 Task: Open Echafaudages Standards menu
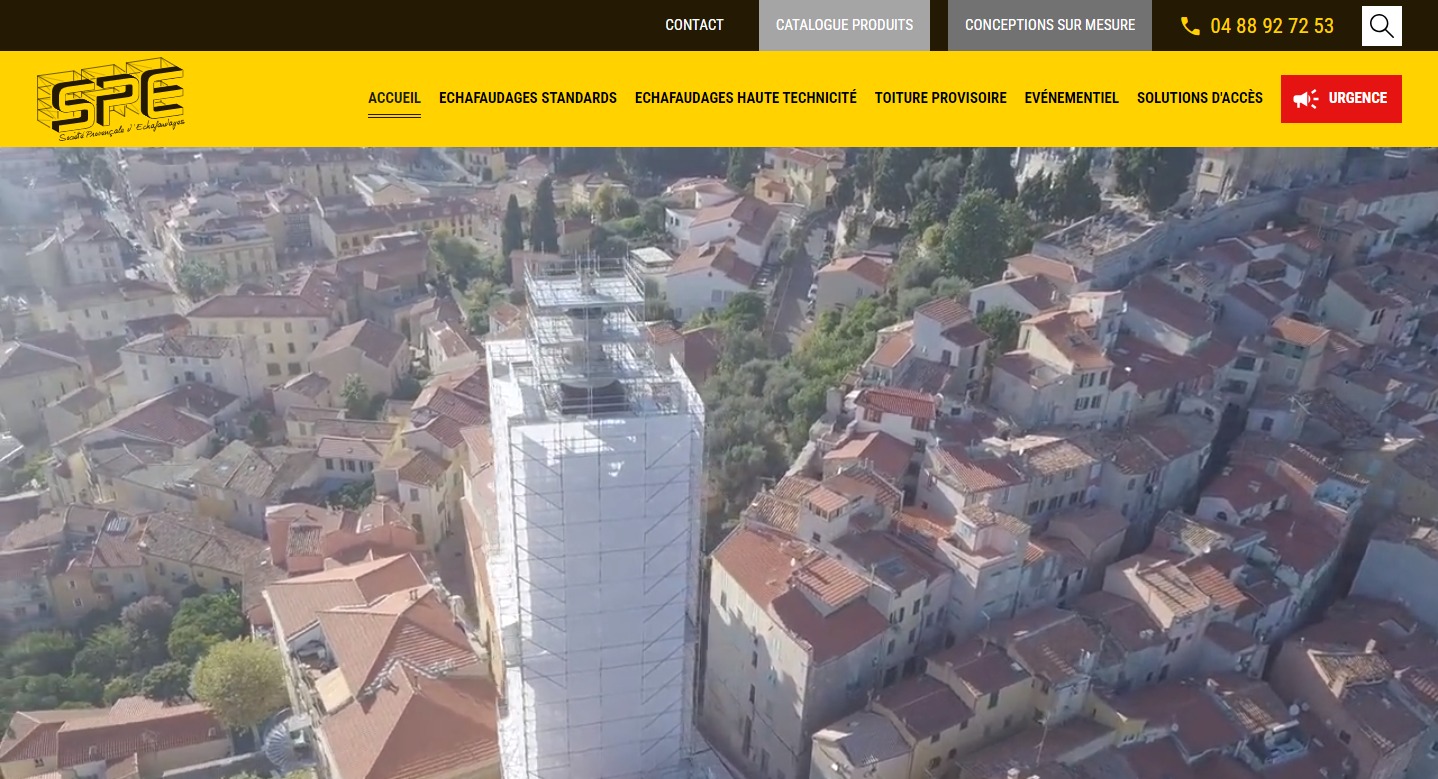point(527,98)
